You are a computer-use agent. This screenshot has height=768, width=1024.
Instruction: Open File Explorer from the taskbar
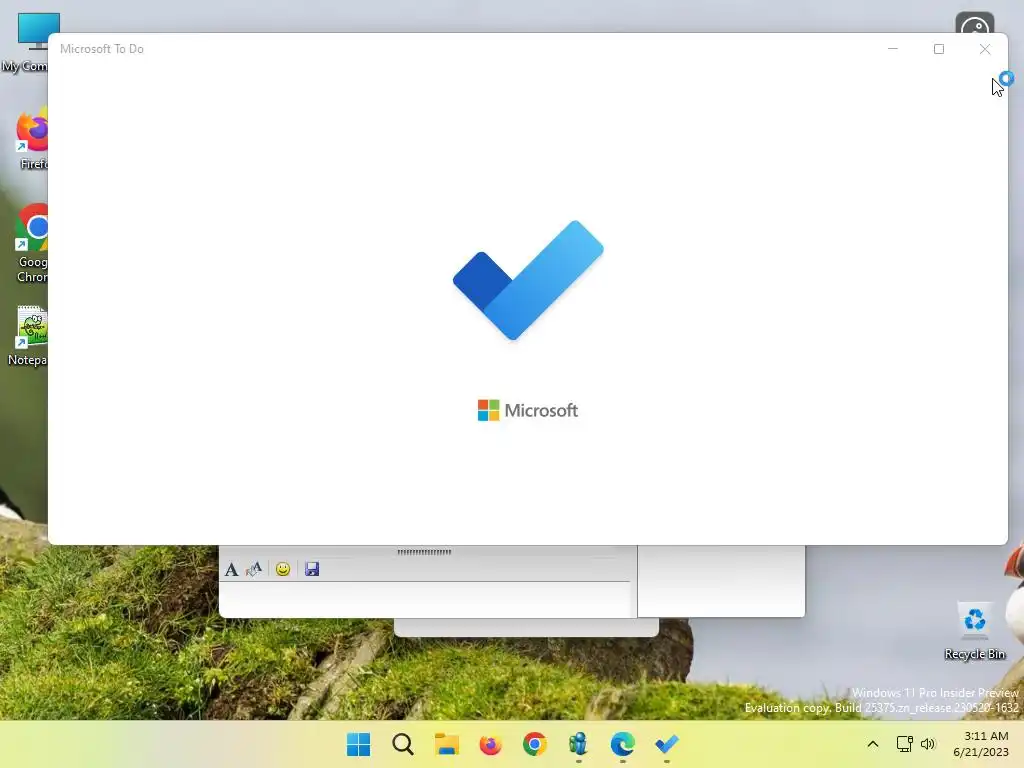point(447,744)
